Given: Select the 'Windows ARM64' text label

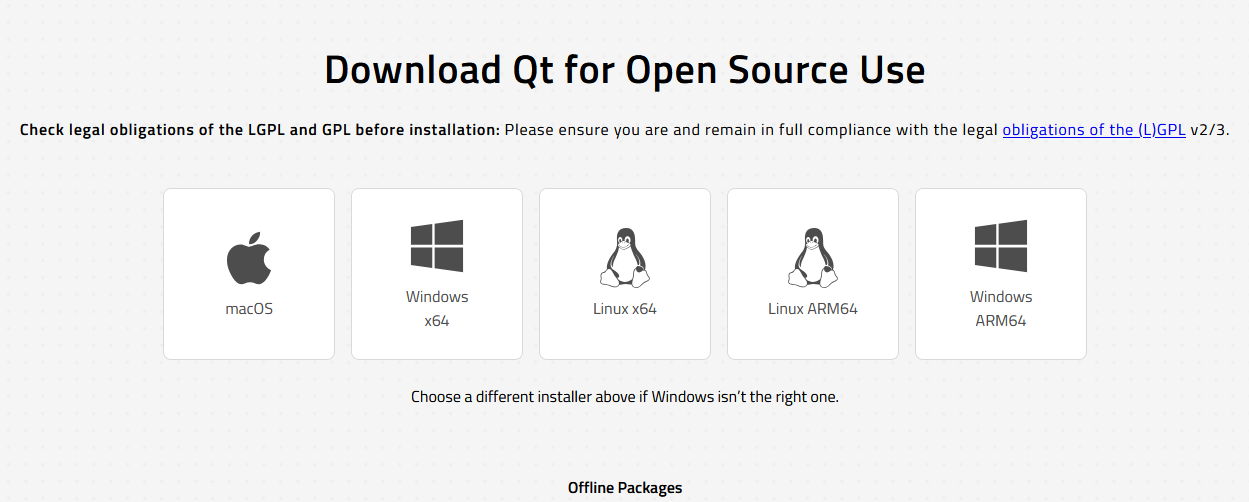Looking at the screenshot, I should (1001, 309).
